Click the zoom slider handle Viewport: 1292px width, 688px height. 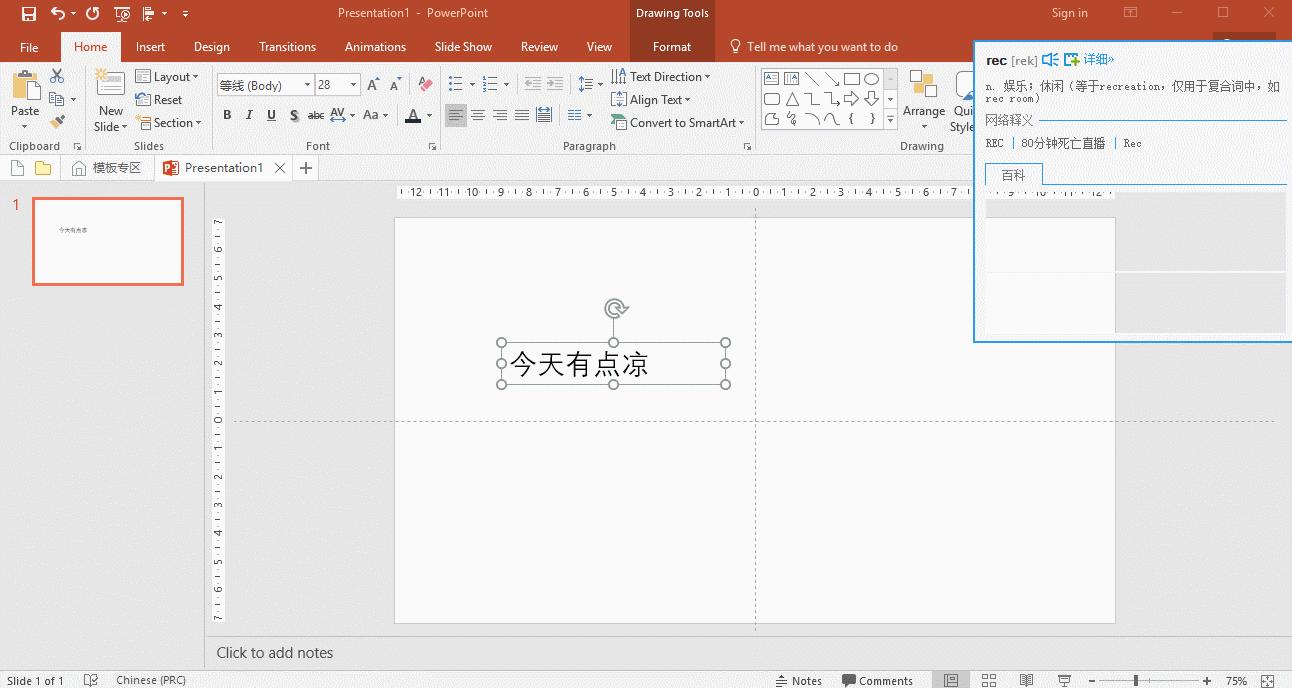pos(1135,681)
